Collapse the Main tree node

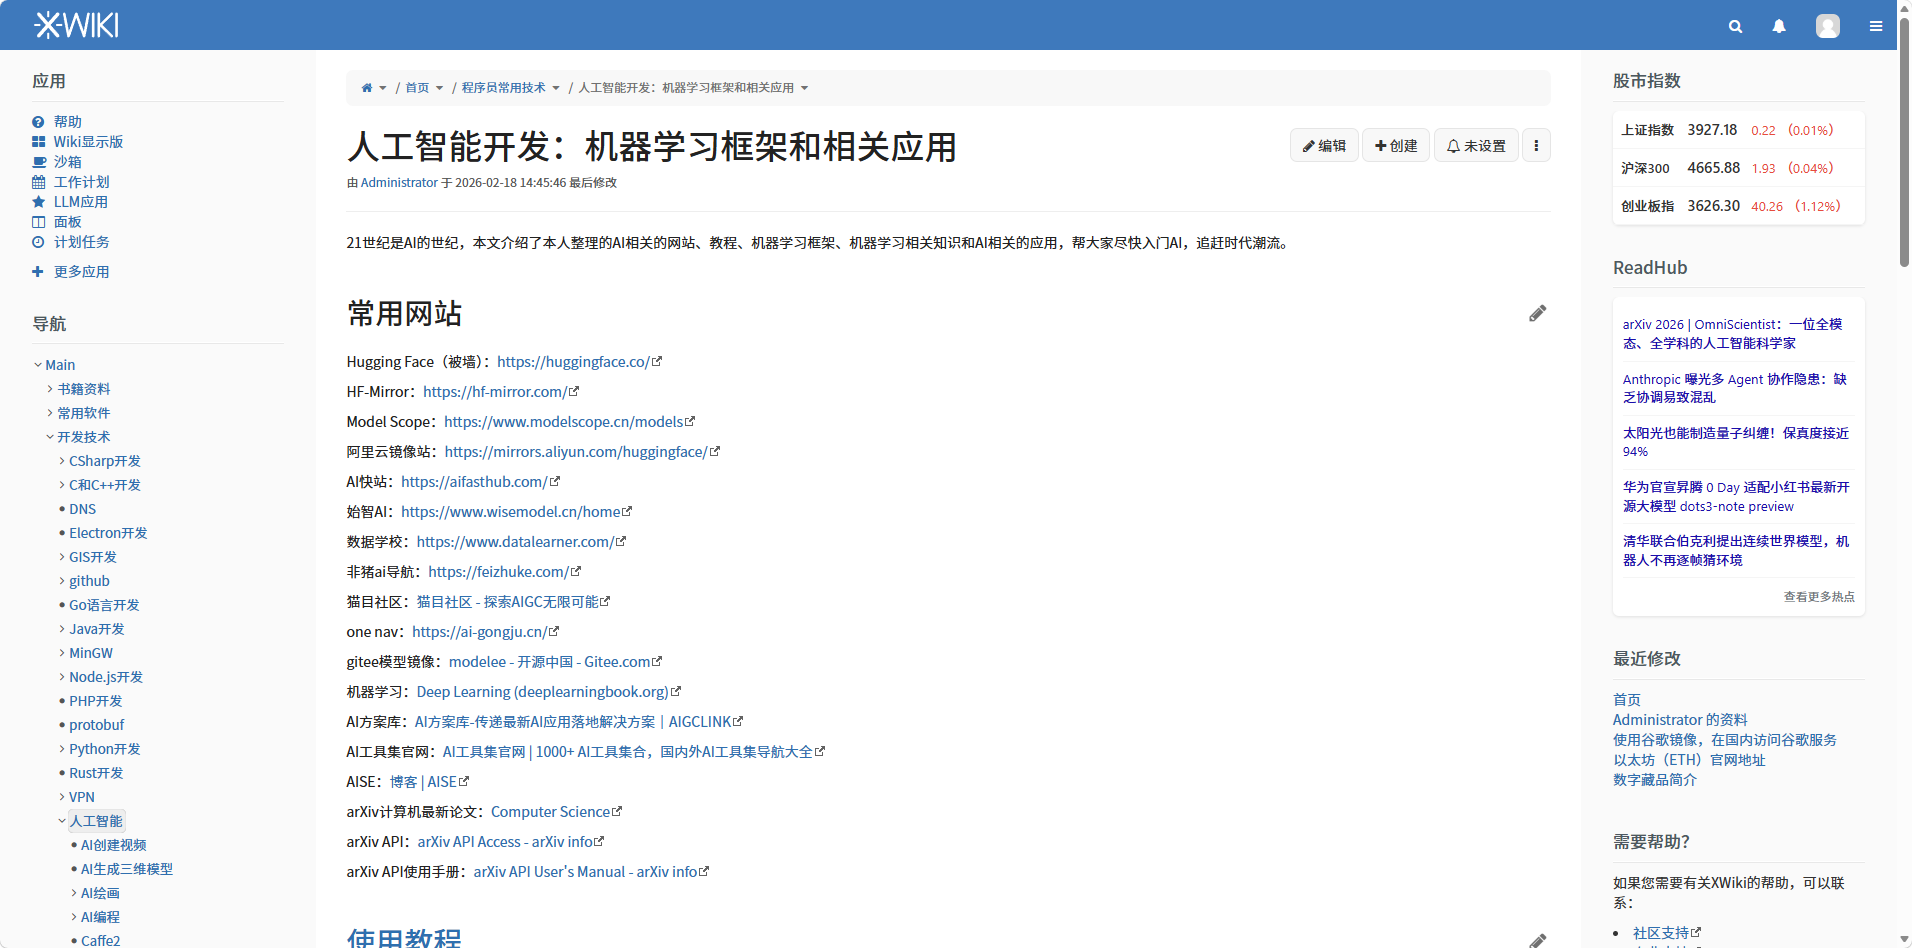pos(38,365)
